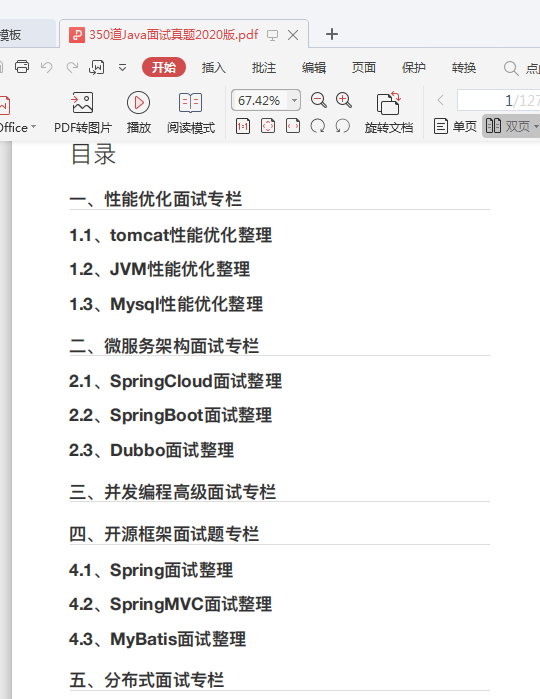The width and height of the screenshot is (540, 699).
Task: Click the undo arrow icon
Action: [46, 67]
